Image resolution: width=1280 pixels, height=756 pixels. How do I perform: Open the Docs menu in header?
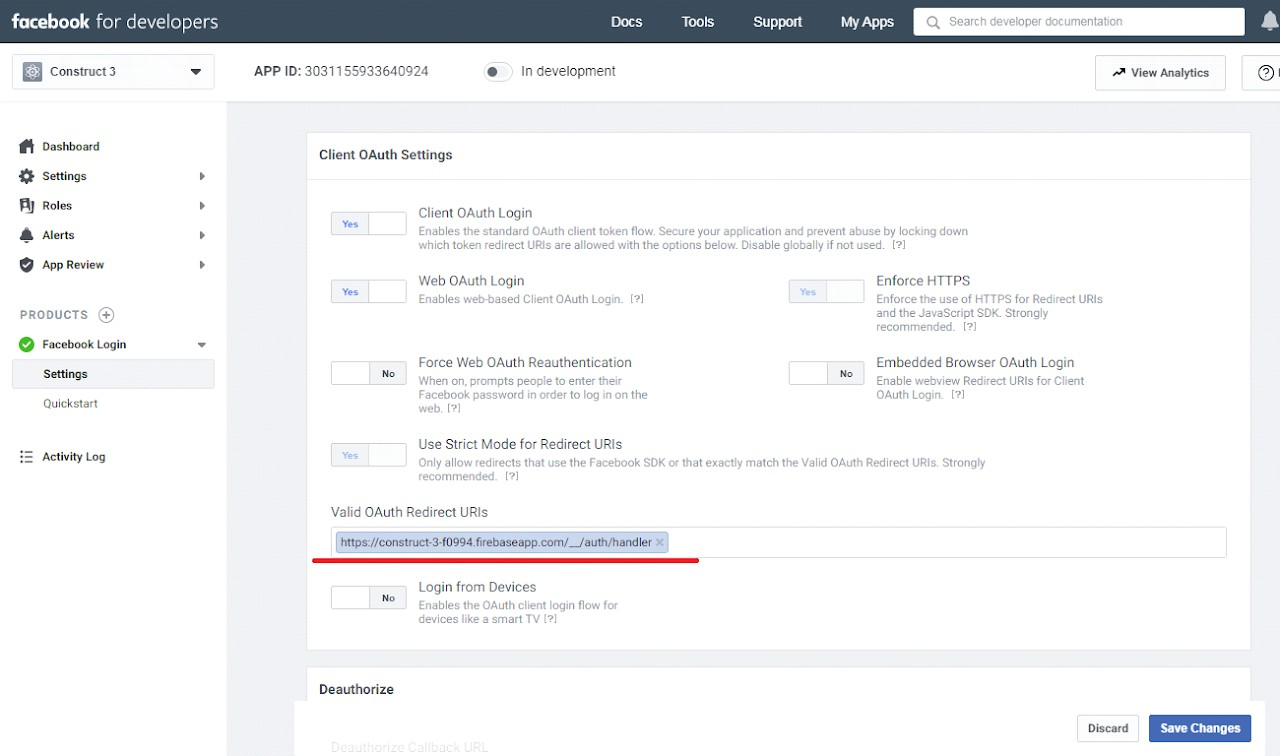click(626, 22)
